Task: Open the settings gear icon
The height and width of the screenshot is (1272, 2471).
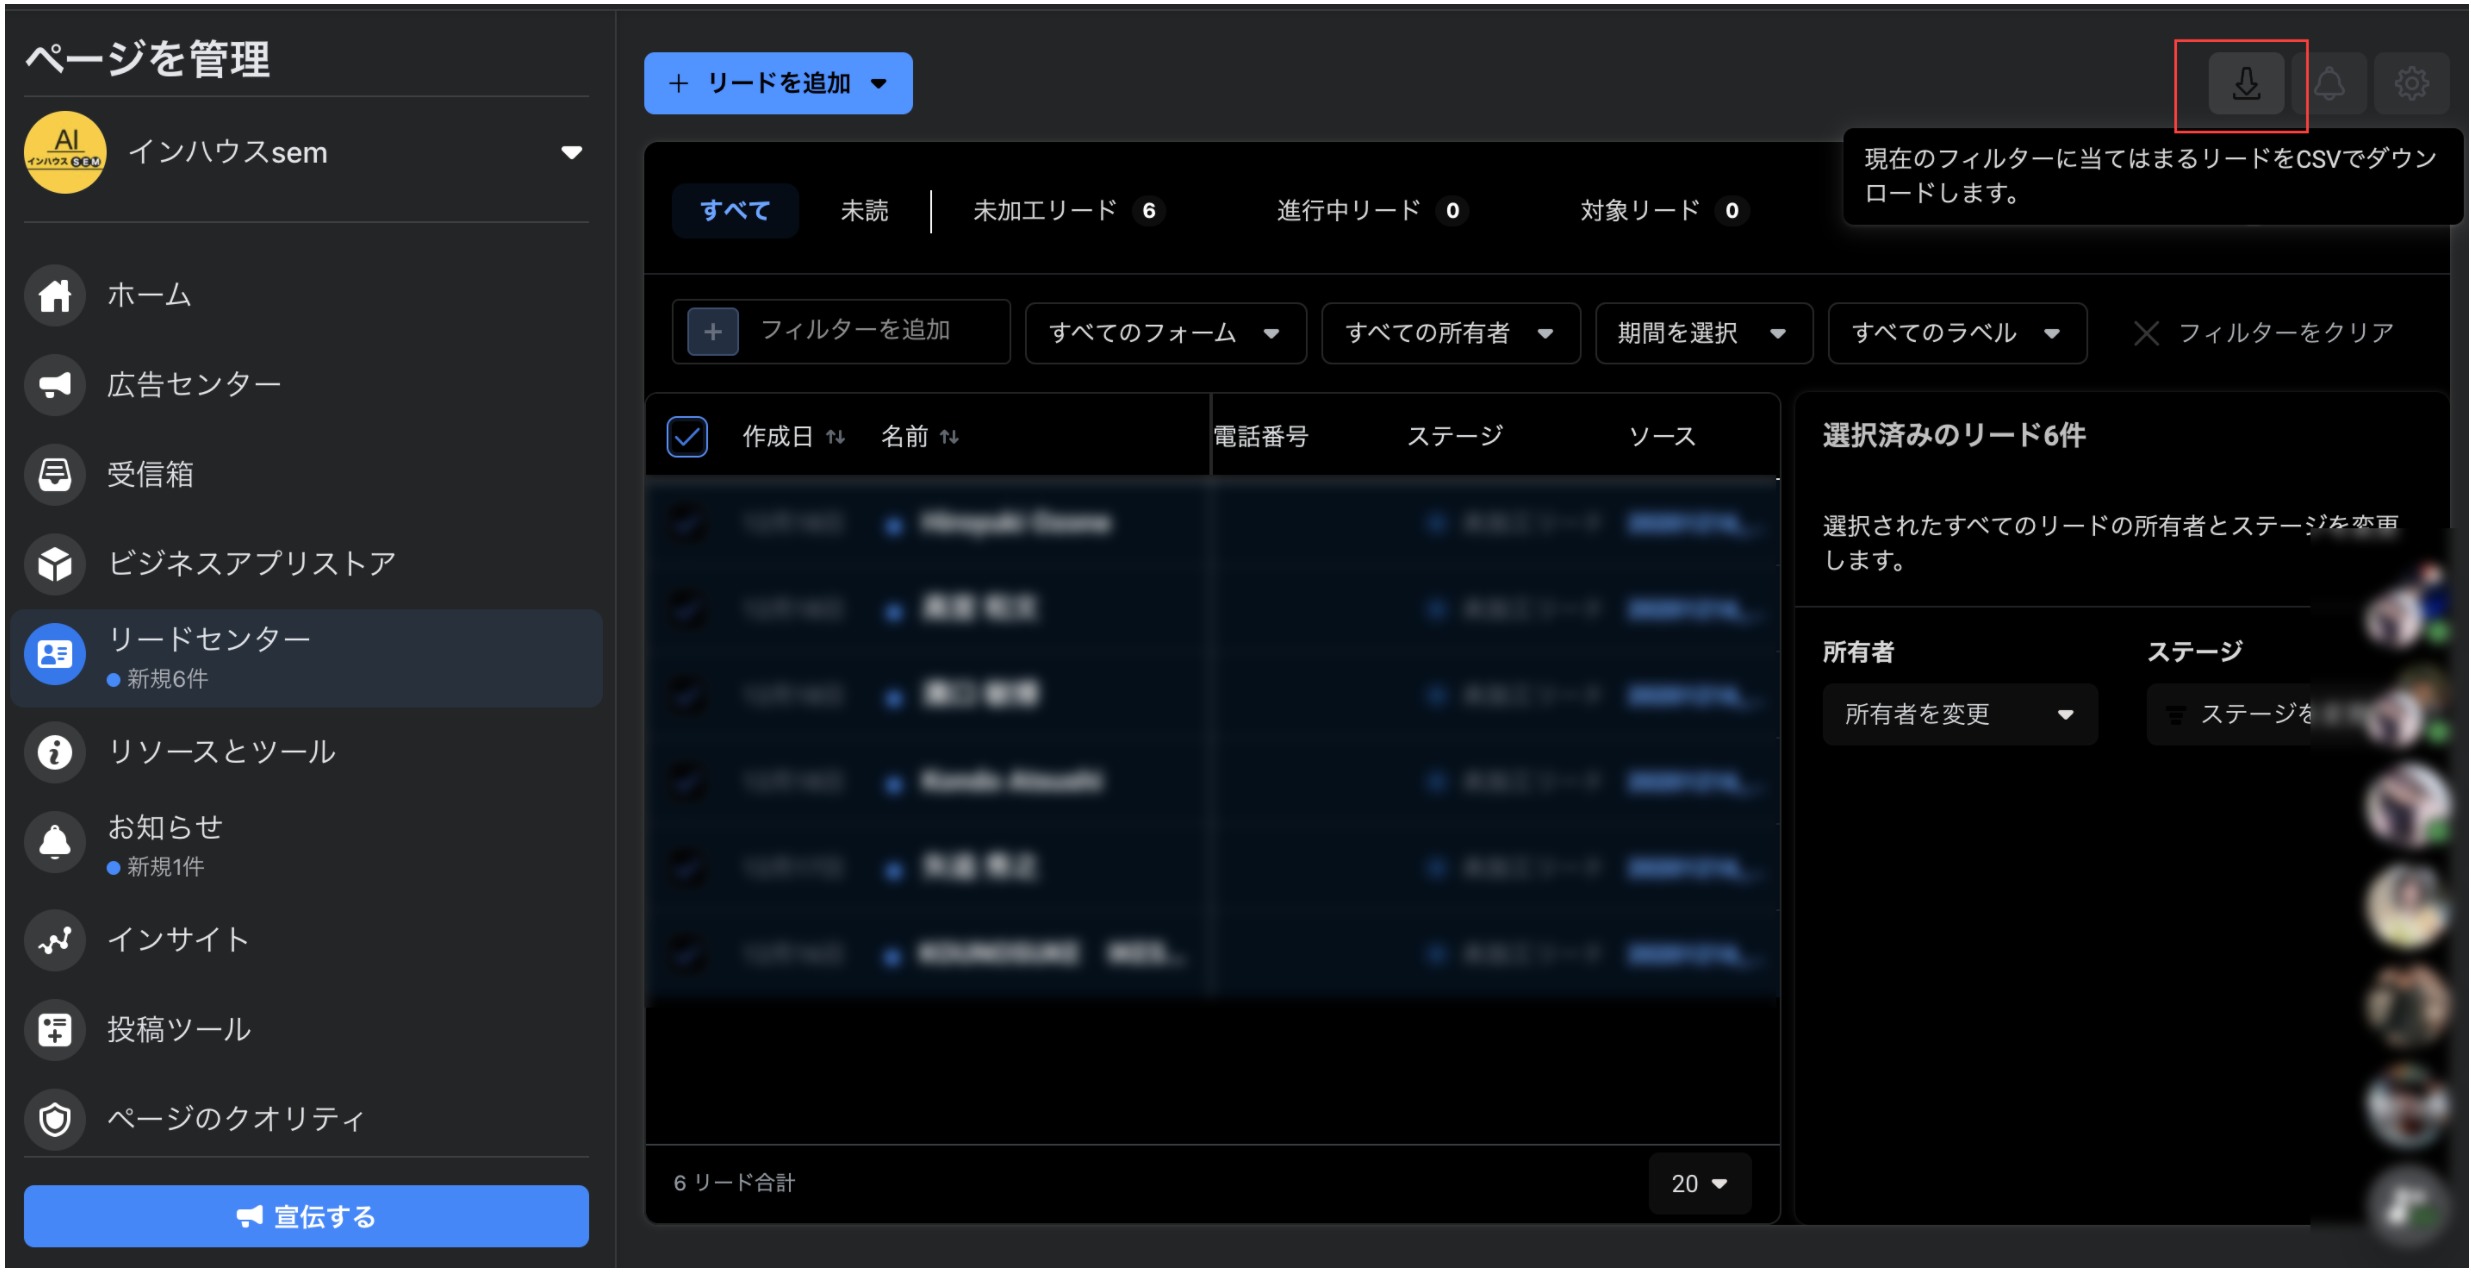Action: 2412,83
